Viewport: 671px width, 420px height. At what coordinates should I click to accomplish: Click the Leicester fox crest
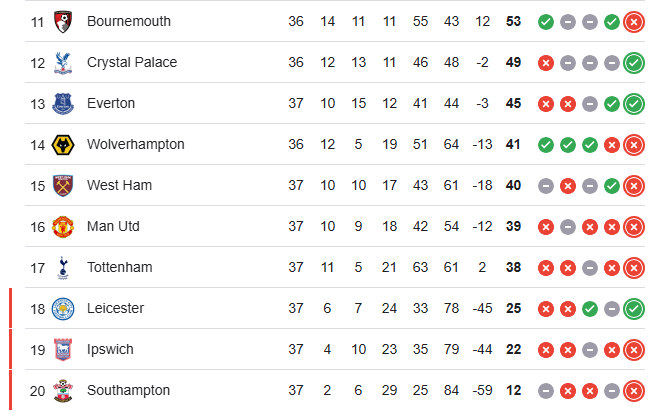tap(64, 309)
